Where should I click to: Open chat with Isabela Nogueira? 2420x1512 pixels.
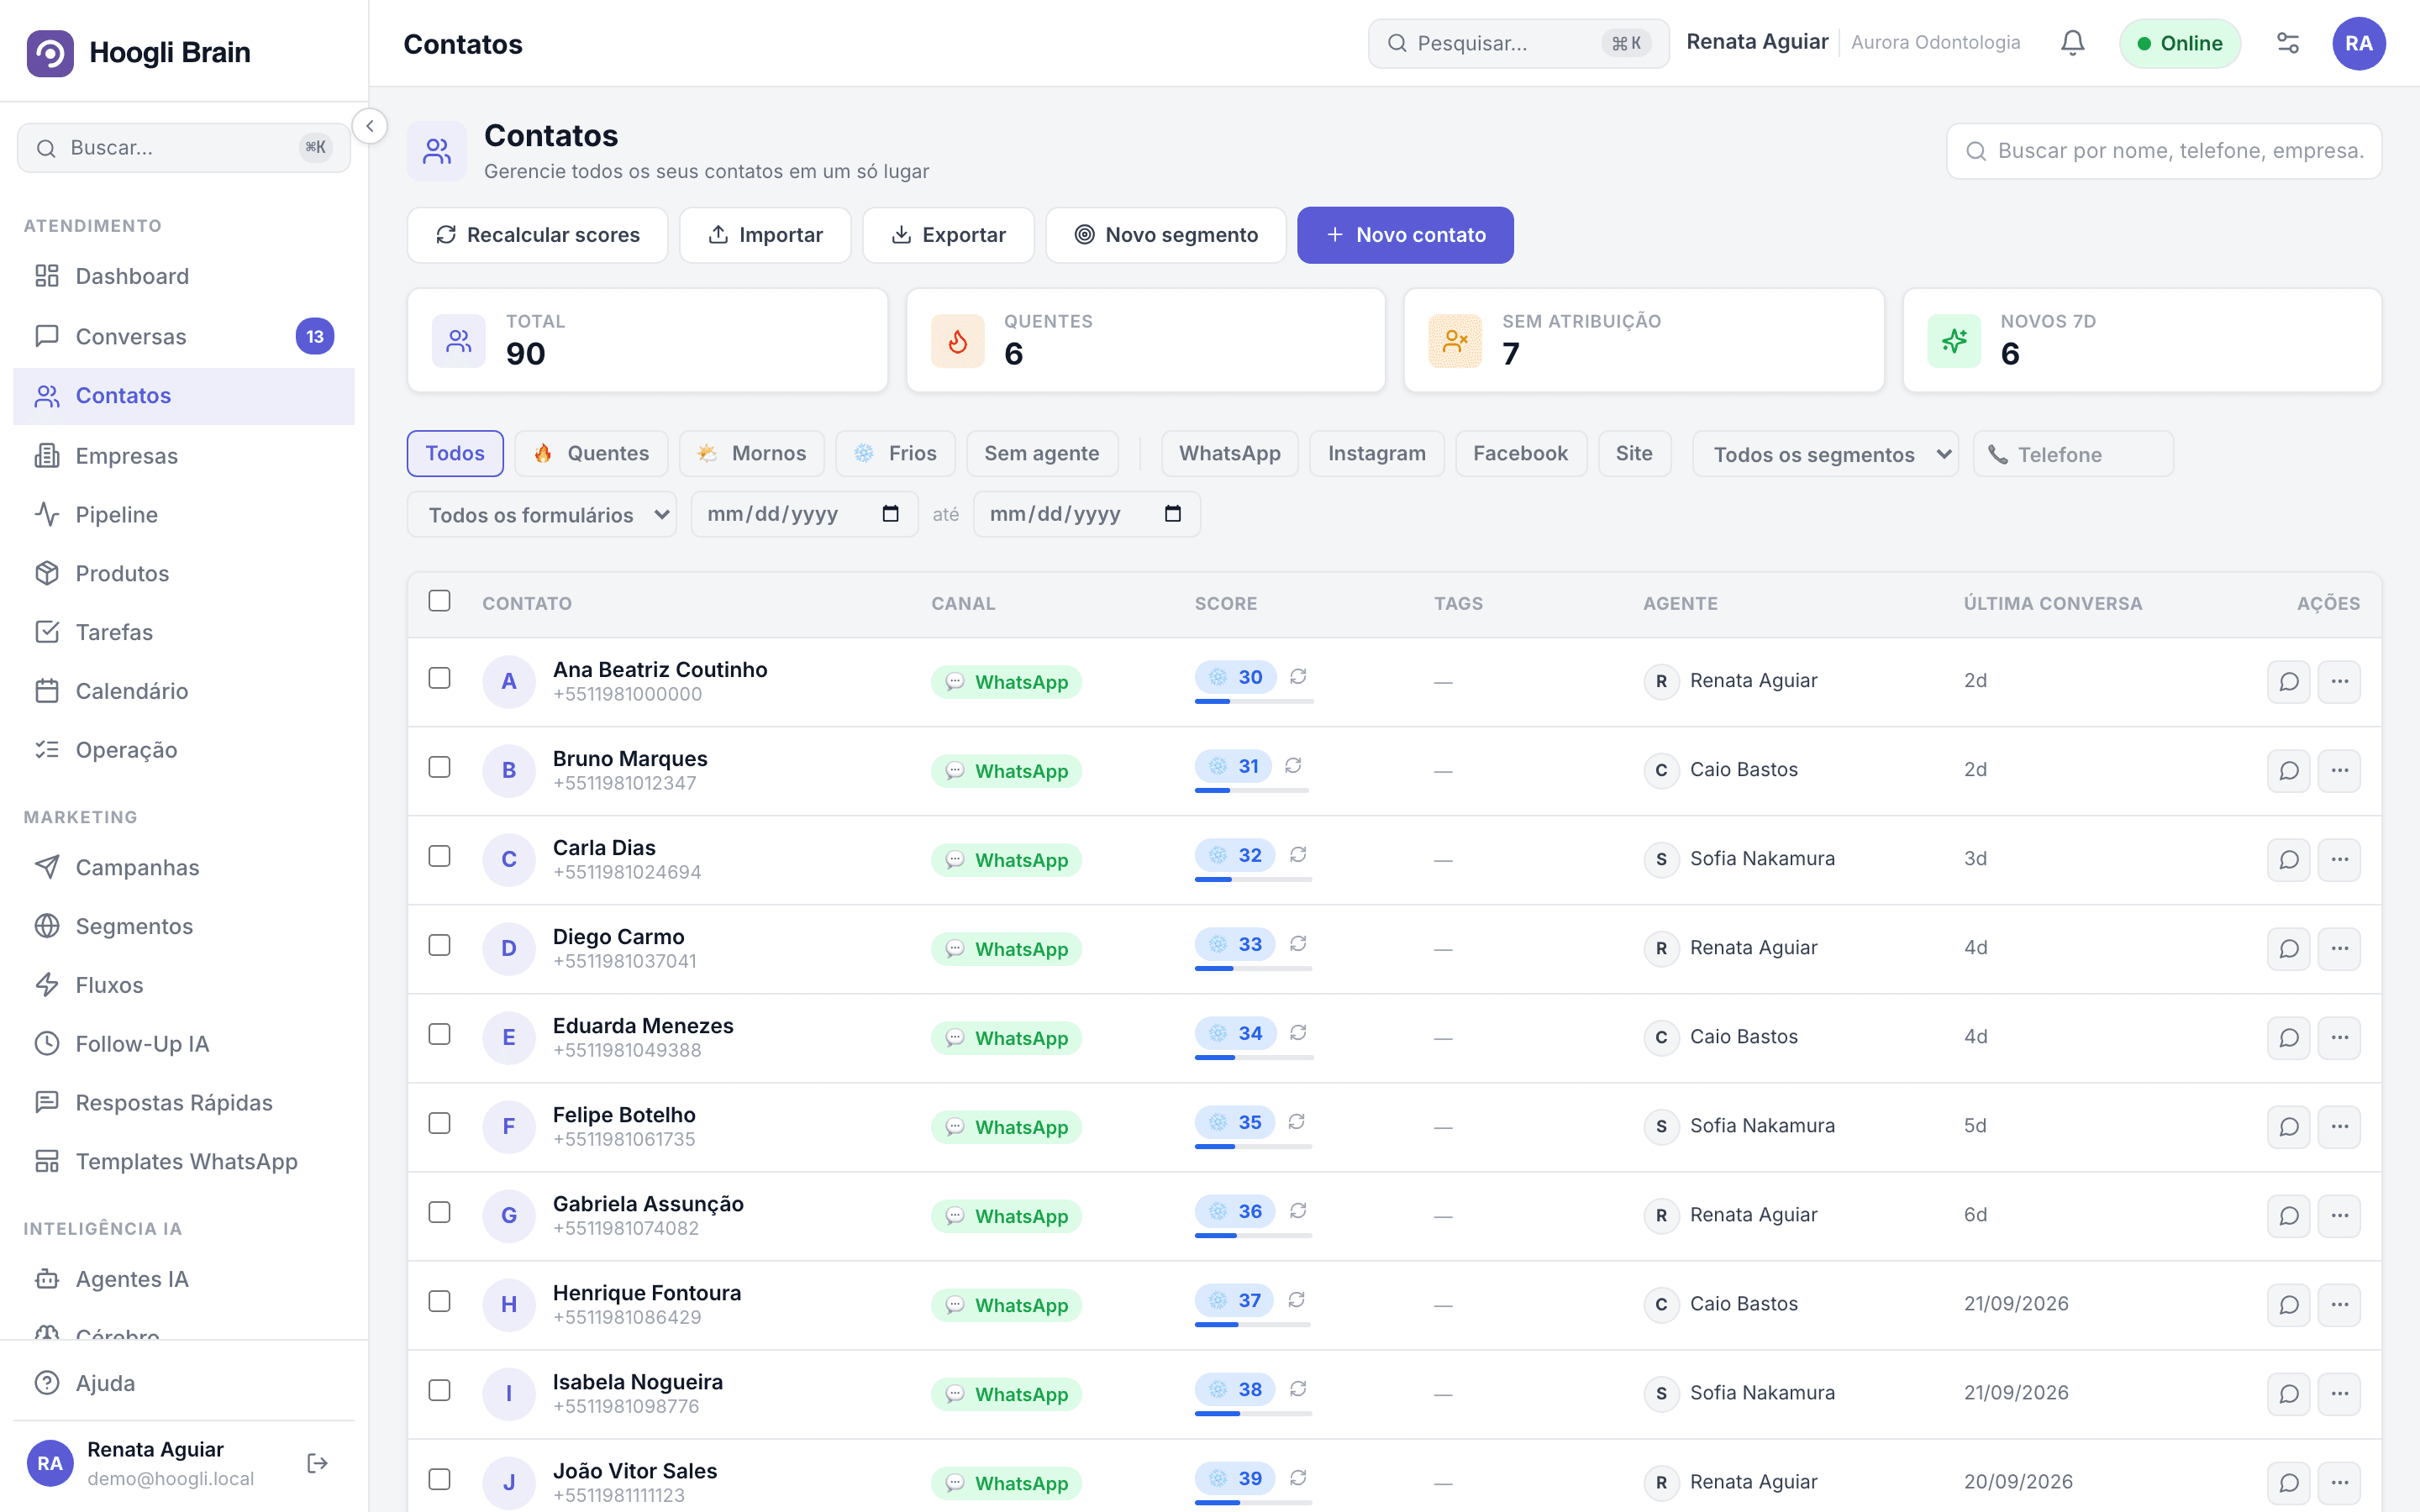pos(2289,1394)
